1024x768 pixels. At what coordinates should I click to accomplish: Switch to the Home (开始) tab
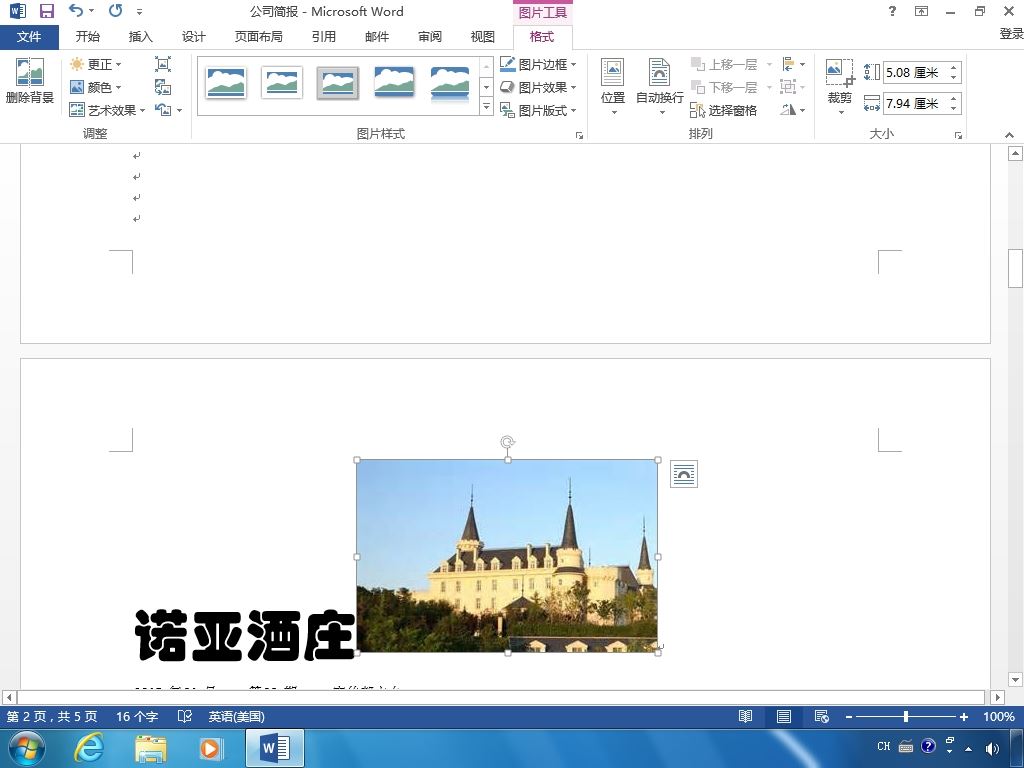88,37
